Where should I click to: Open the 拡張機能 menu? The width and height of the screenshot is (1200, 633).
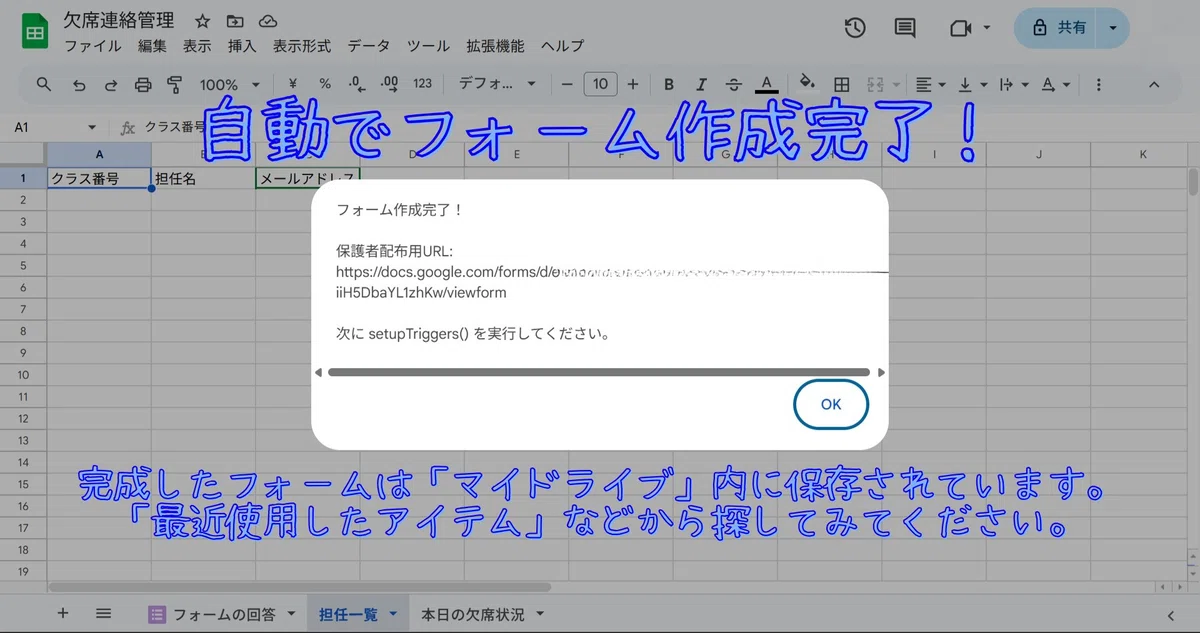[495, 46]
